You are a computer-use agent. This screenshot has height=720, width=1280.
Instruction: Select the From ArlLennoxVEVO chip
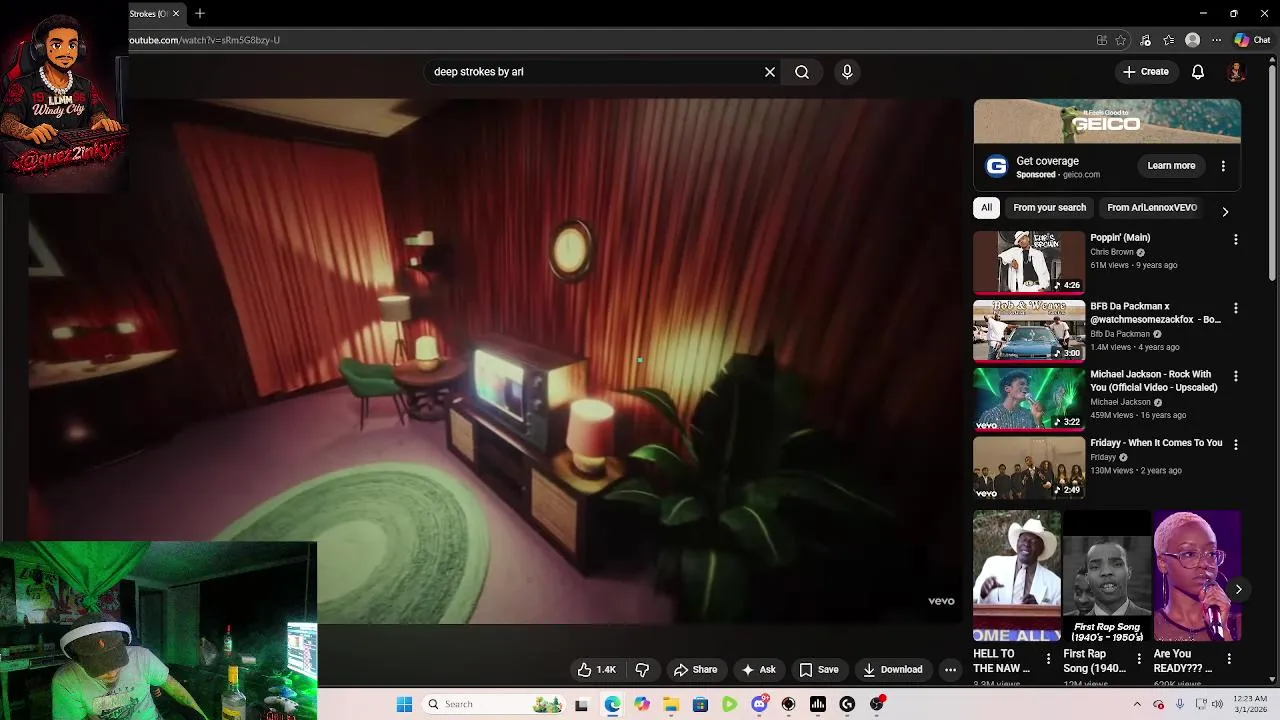pyautogui.click(x=1152, y=208)
